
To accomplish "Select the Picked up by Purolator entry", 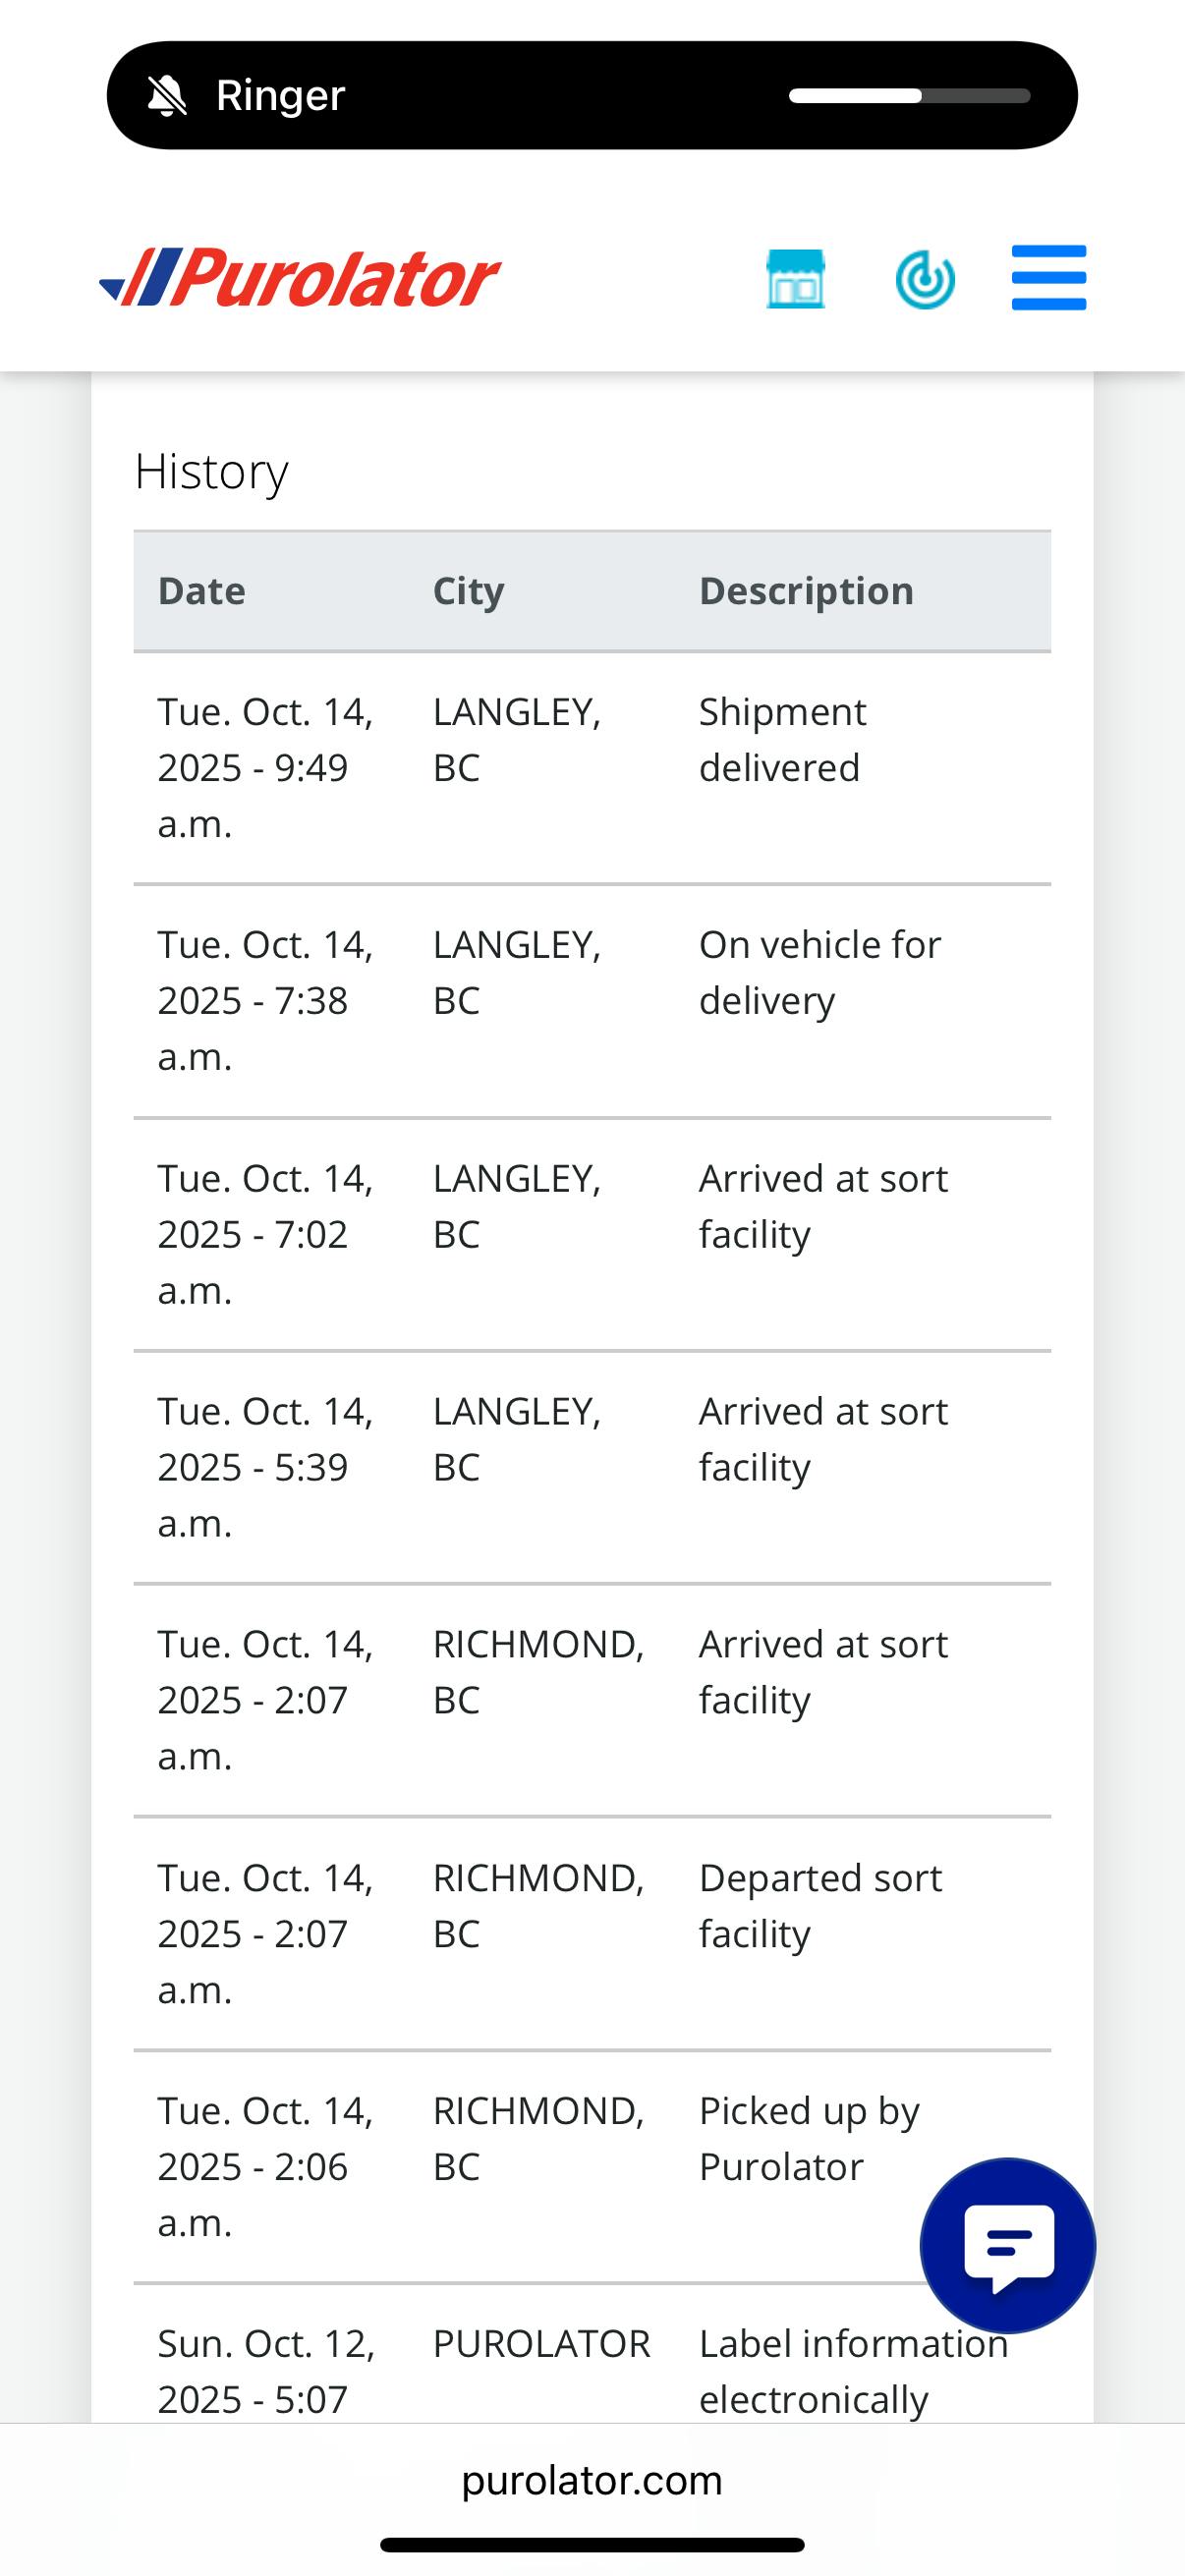I will click(x=592, y=2166).
